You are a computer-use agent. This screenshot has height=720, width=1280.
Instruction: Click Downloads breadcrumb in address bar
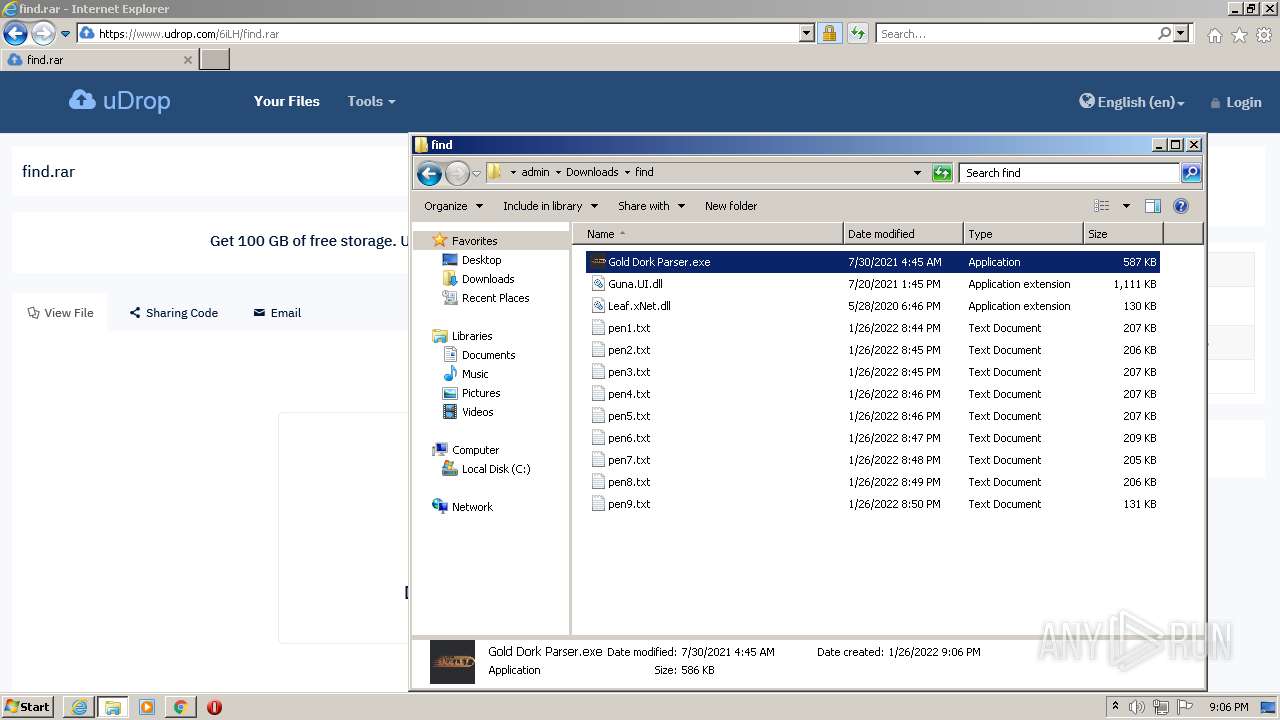[592, 172]
